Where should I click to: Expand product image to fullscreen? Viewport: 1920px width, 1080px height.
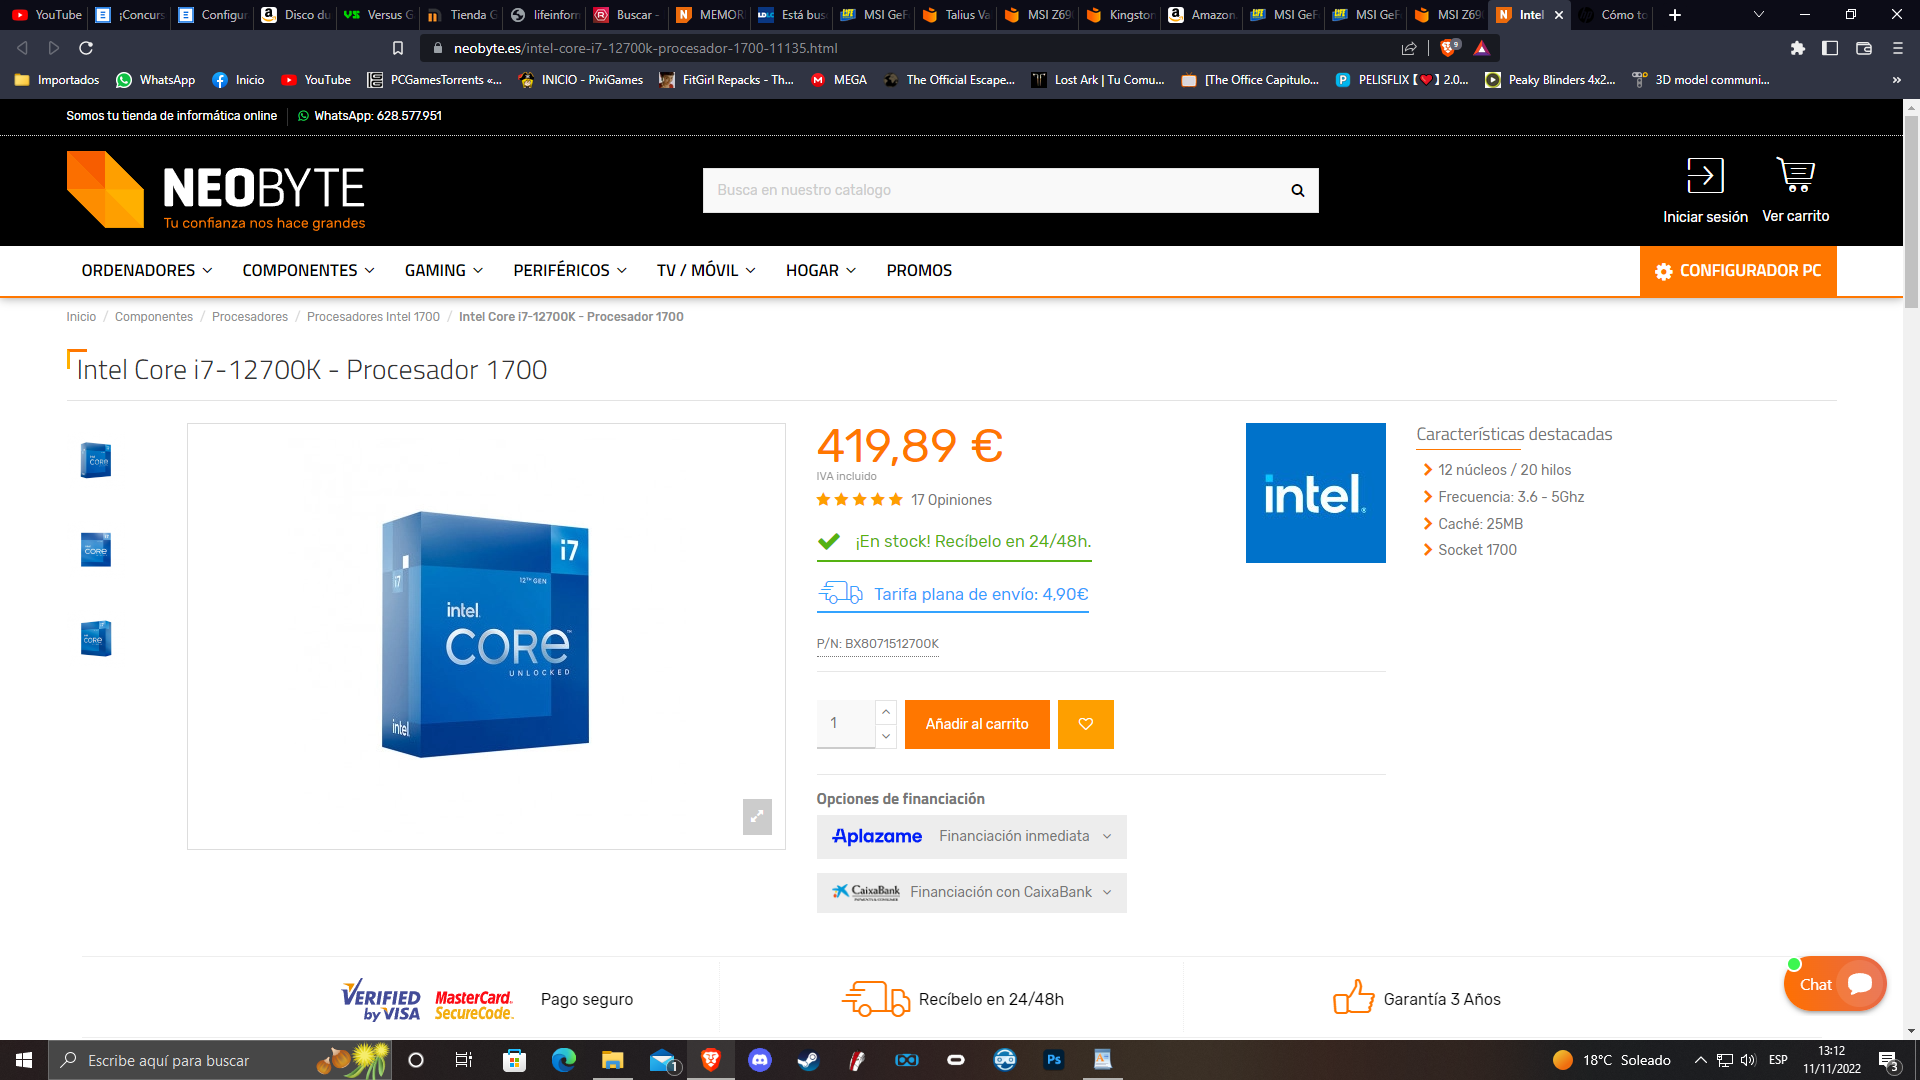(757, 816)
